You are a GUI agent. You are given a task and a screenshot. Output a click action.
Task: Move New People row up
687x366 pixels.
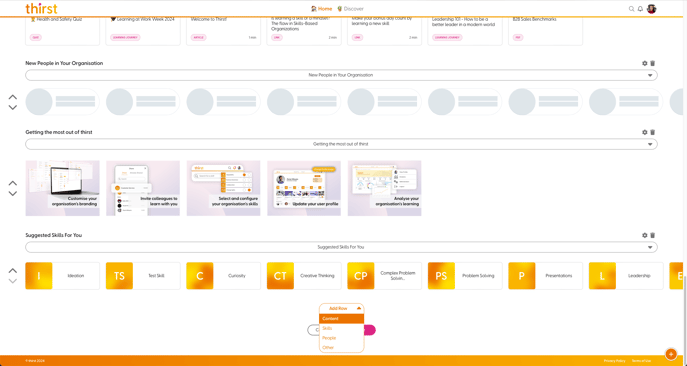click(13, 97)
